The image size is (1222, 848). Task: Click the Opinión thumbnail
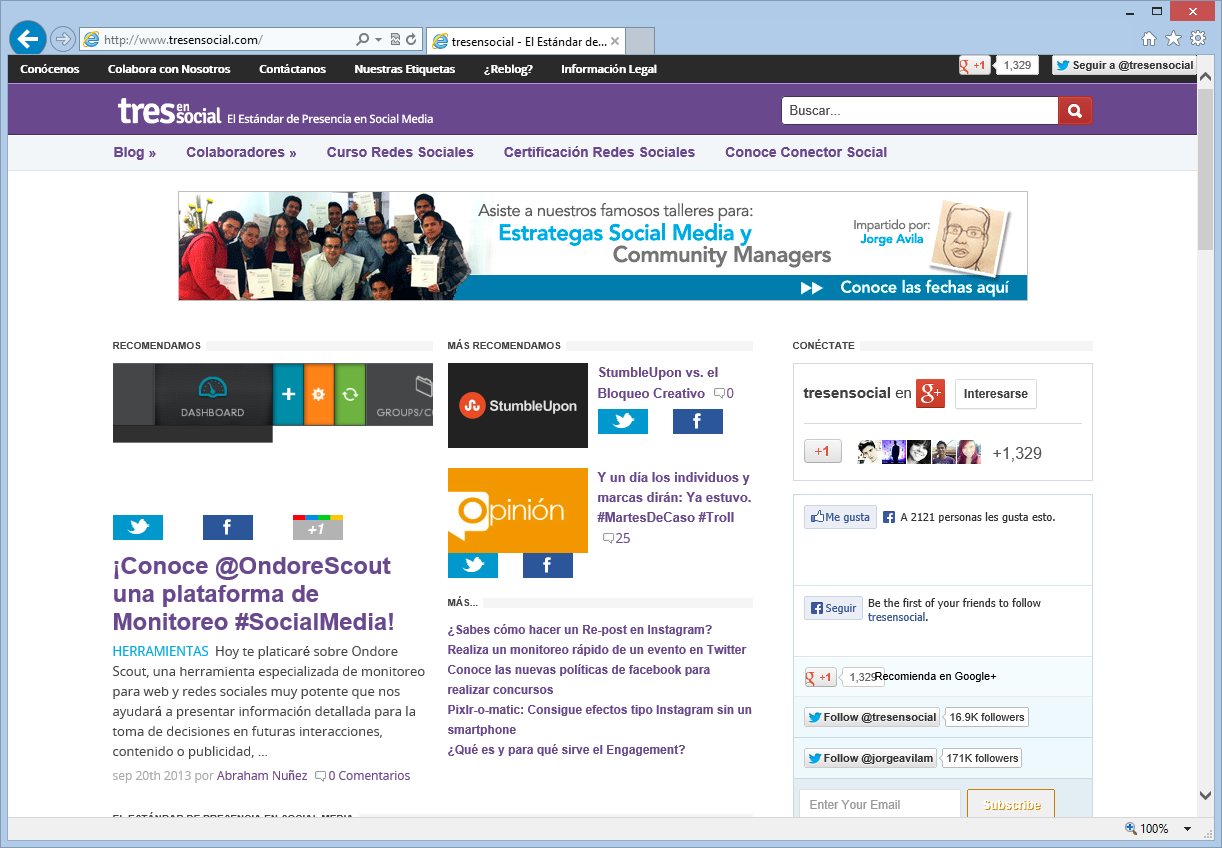518,510
